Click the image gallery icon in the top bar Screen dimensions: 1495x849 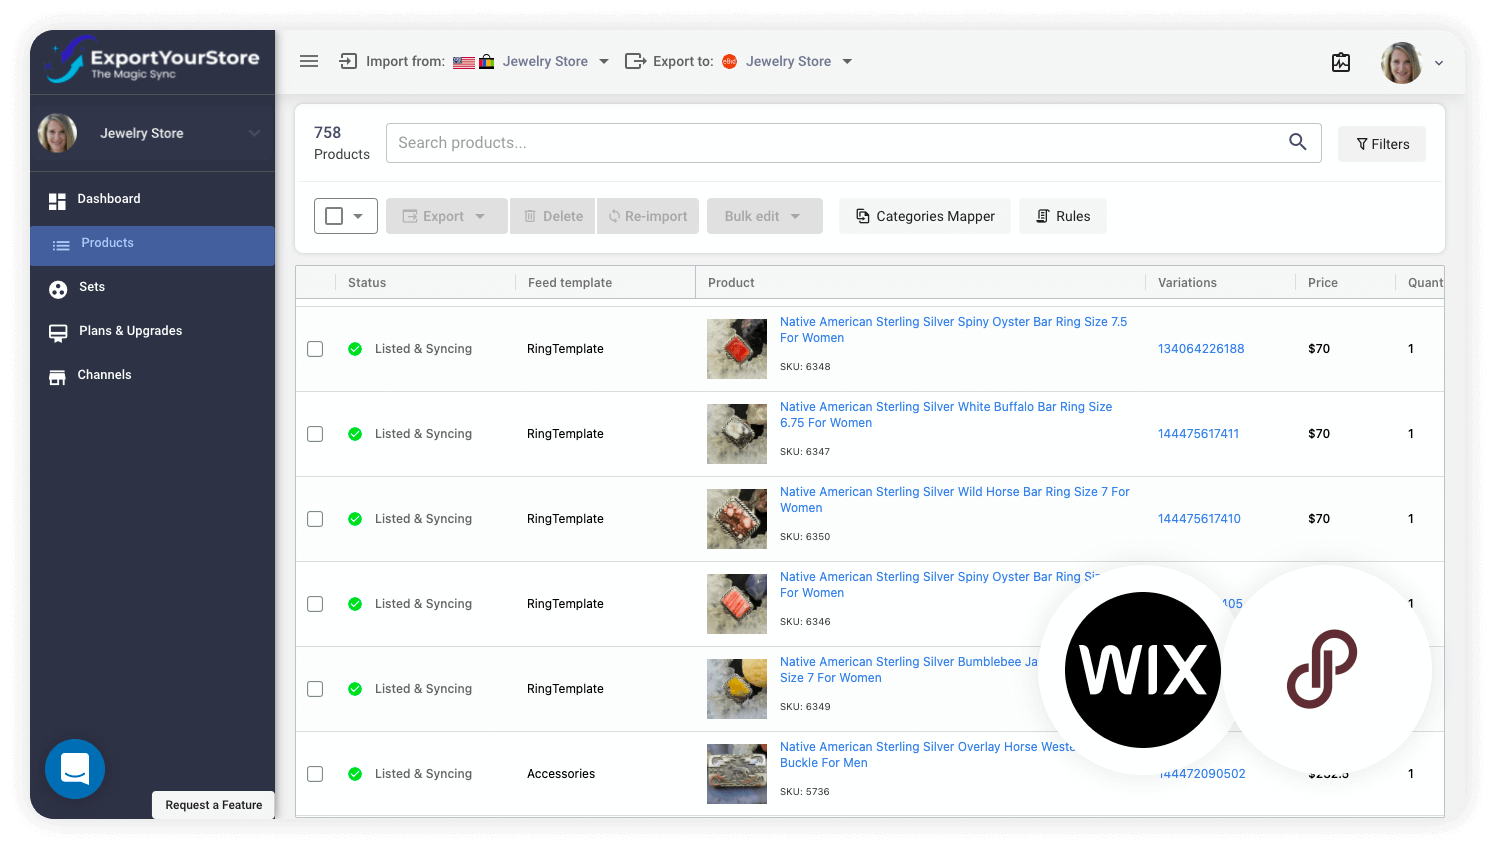(1341, 62)
